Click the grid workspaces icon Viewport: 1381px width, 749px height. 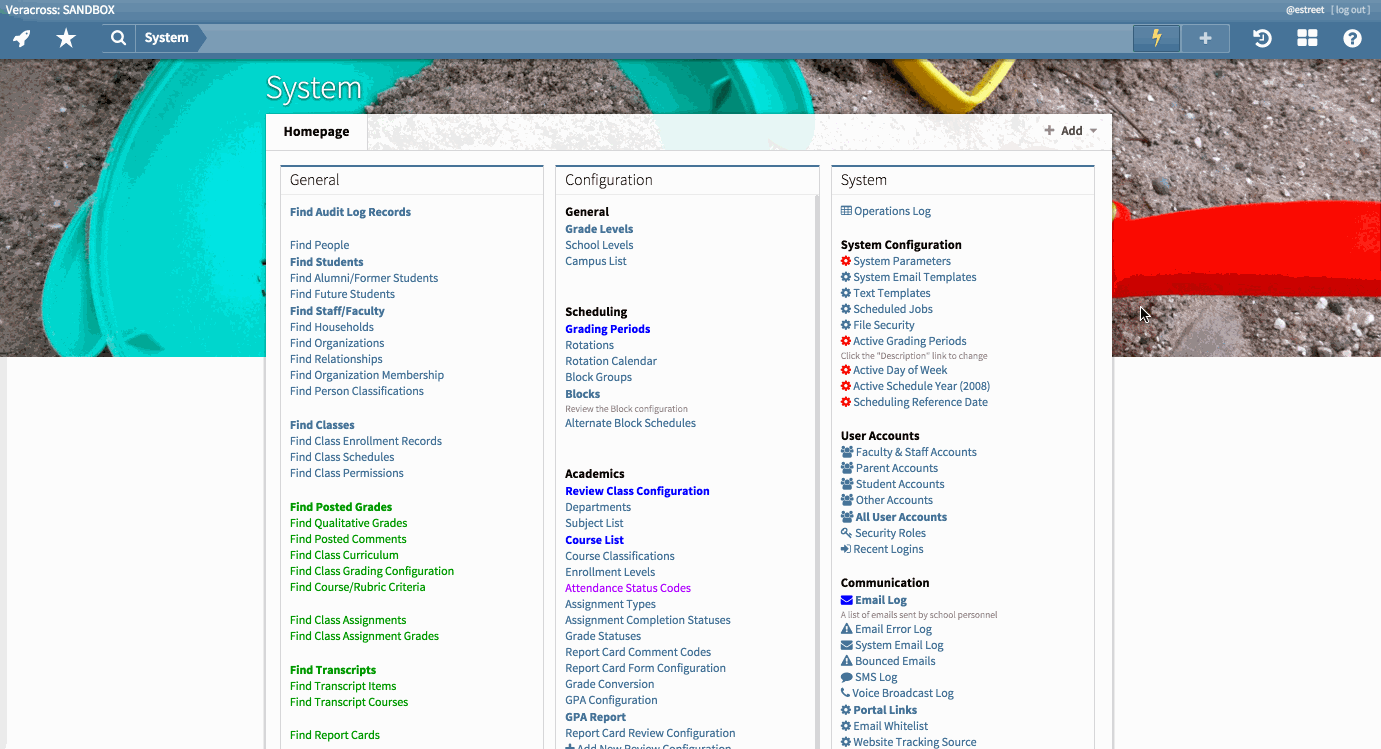pos(1306,38)
